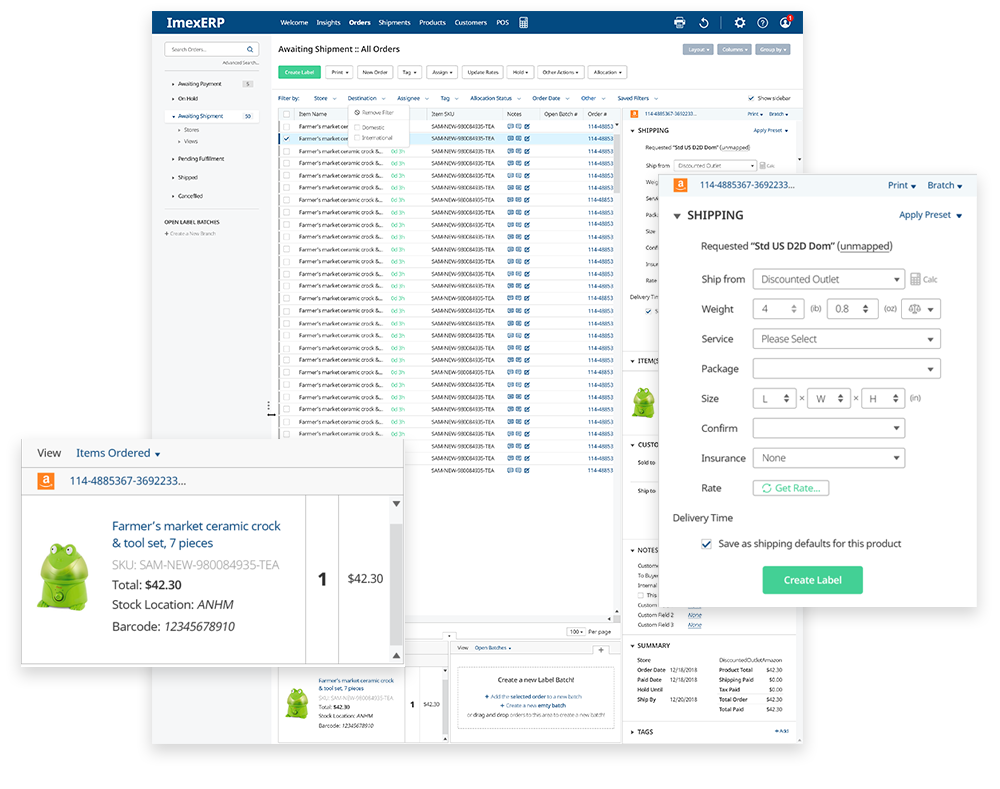Screen dimensions: 1000x789
Task: Click the New Order button
Action: 375,72
